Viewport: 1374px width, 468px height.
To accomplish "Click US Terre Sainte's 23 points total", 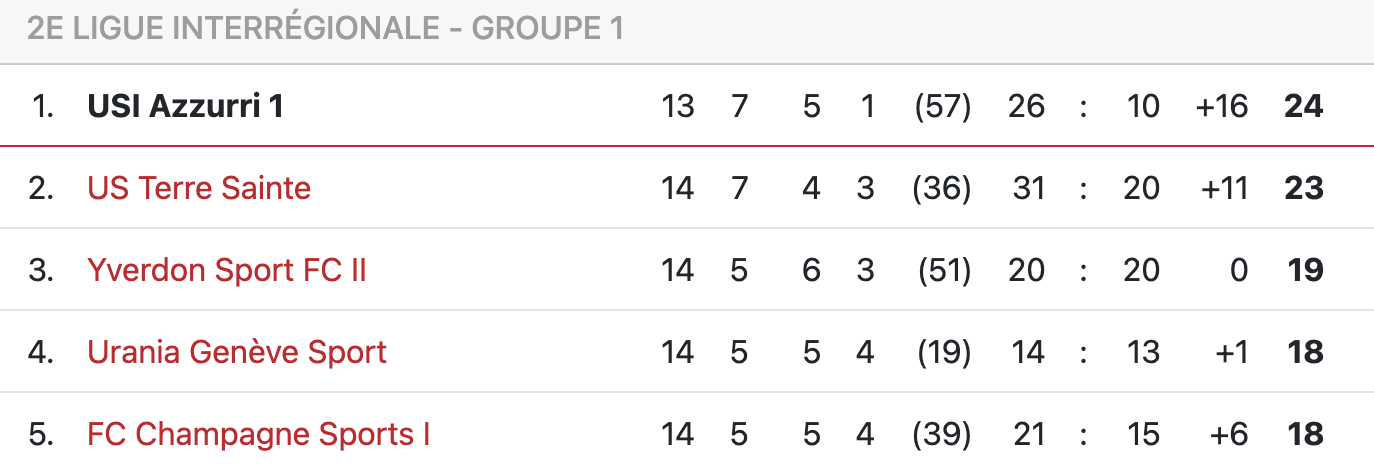I will pos(1304,188).
